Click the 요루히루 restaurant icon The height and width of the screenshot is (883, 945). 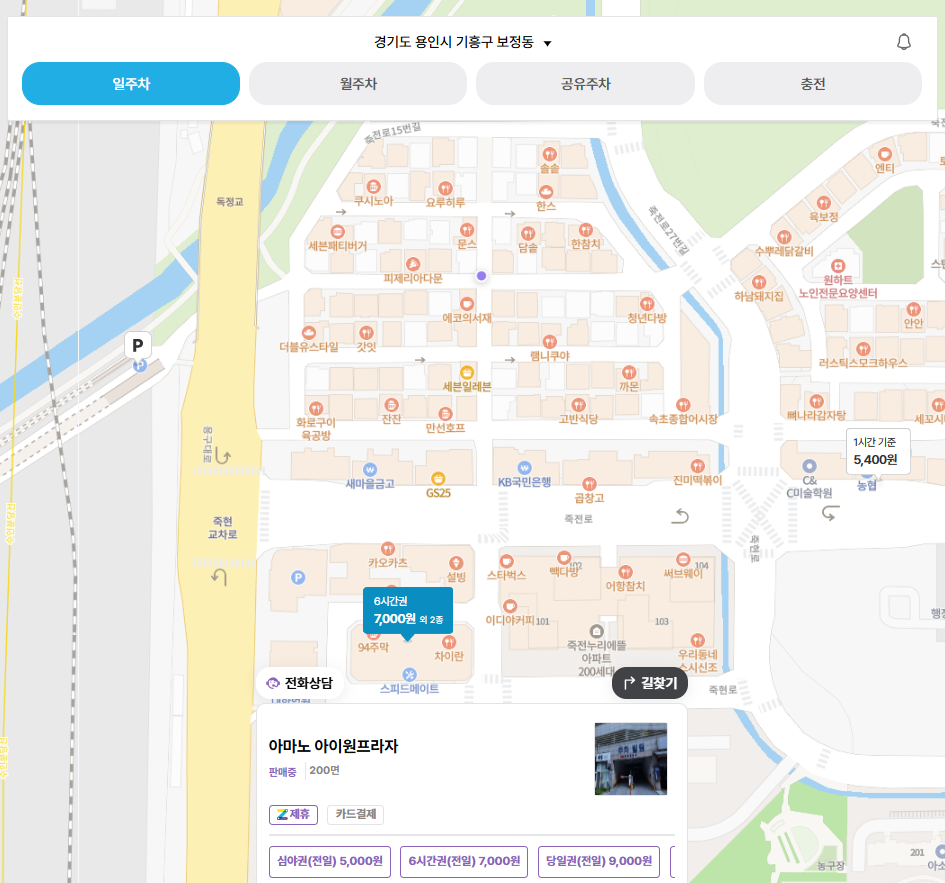pos(445,188)
